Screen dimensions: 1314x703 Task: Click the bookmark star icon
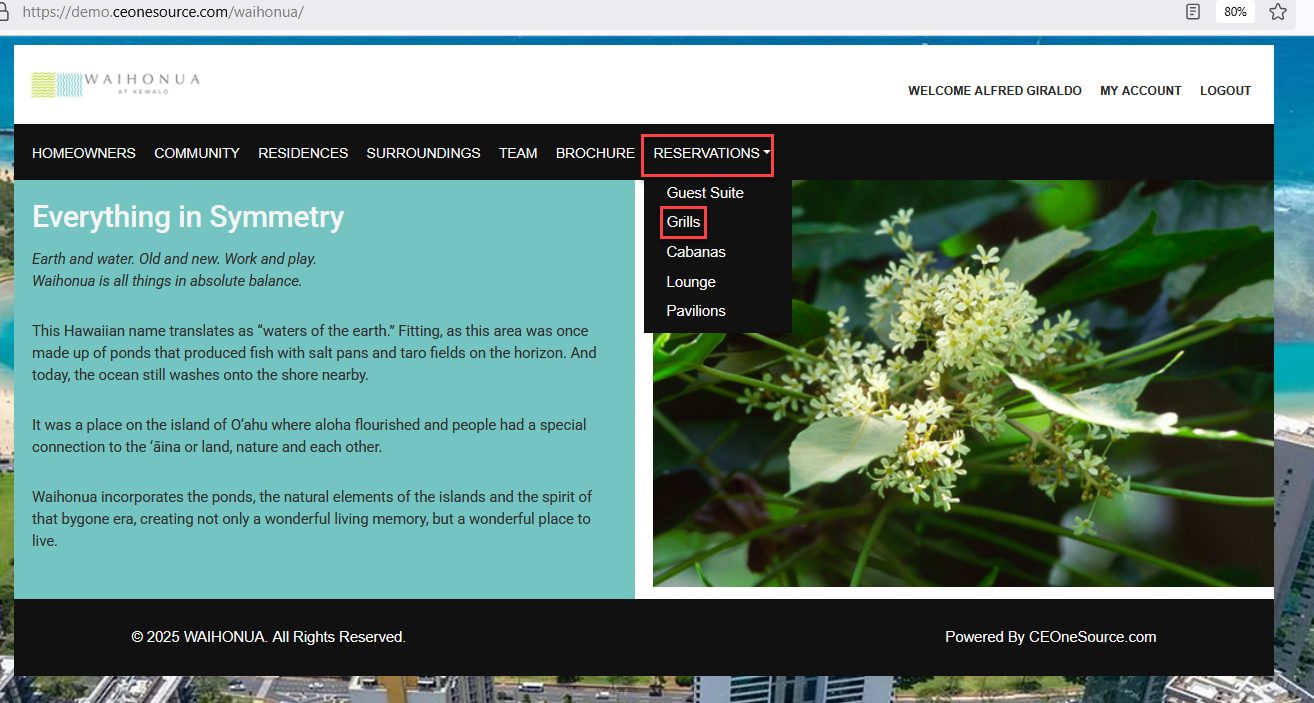pyautogui.click(x=1277, y=12)
